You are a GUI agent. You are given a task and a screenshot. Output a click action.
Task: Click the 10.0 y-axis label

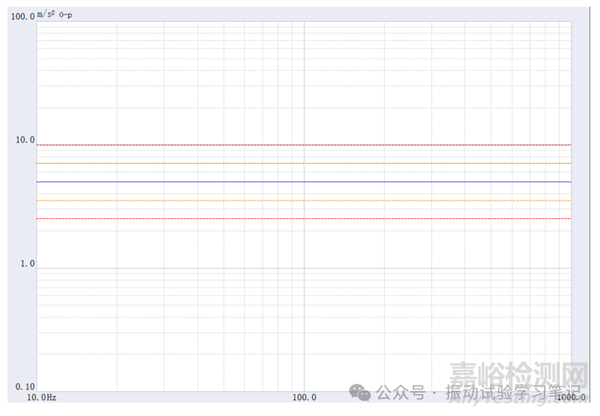click(22, 140)
